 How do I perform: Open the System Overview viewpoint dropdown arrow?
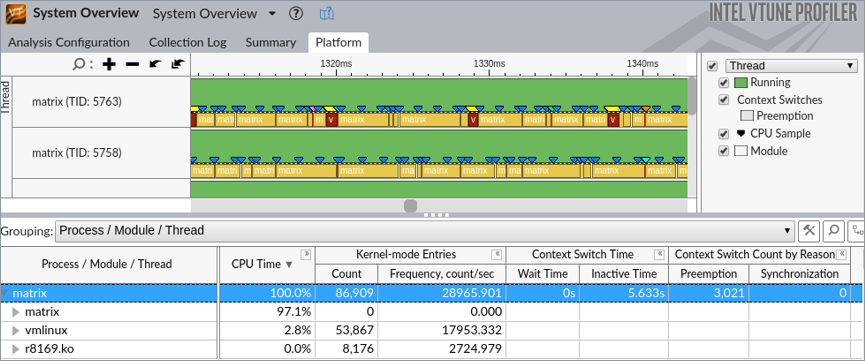pyautogui.click(x=272, y=14)
